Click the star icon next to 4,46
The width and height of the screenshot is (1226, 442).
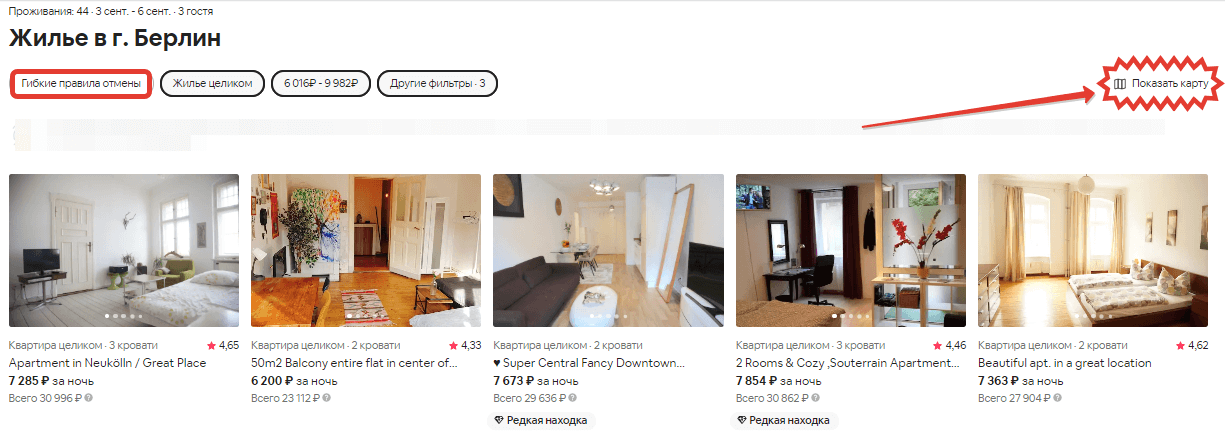937,345
